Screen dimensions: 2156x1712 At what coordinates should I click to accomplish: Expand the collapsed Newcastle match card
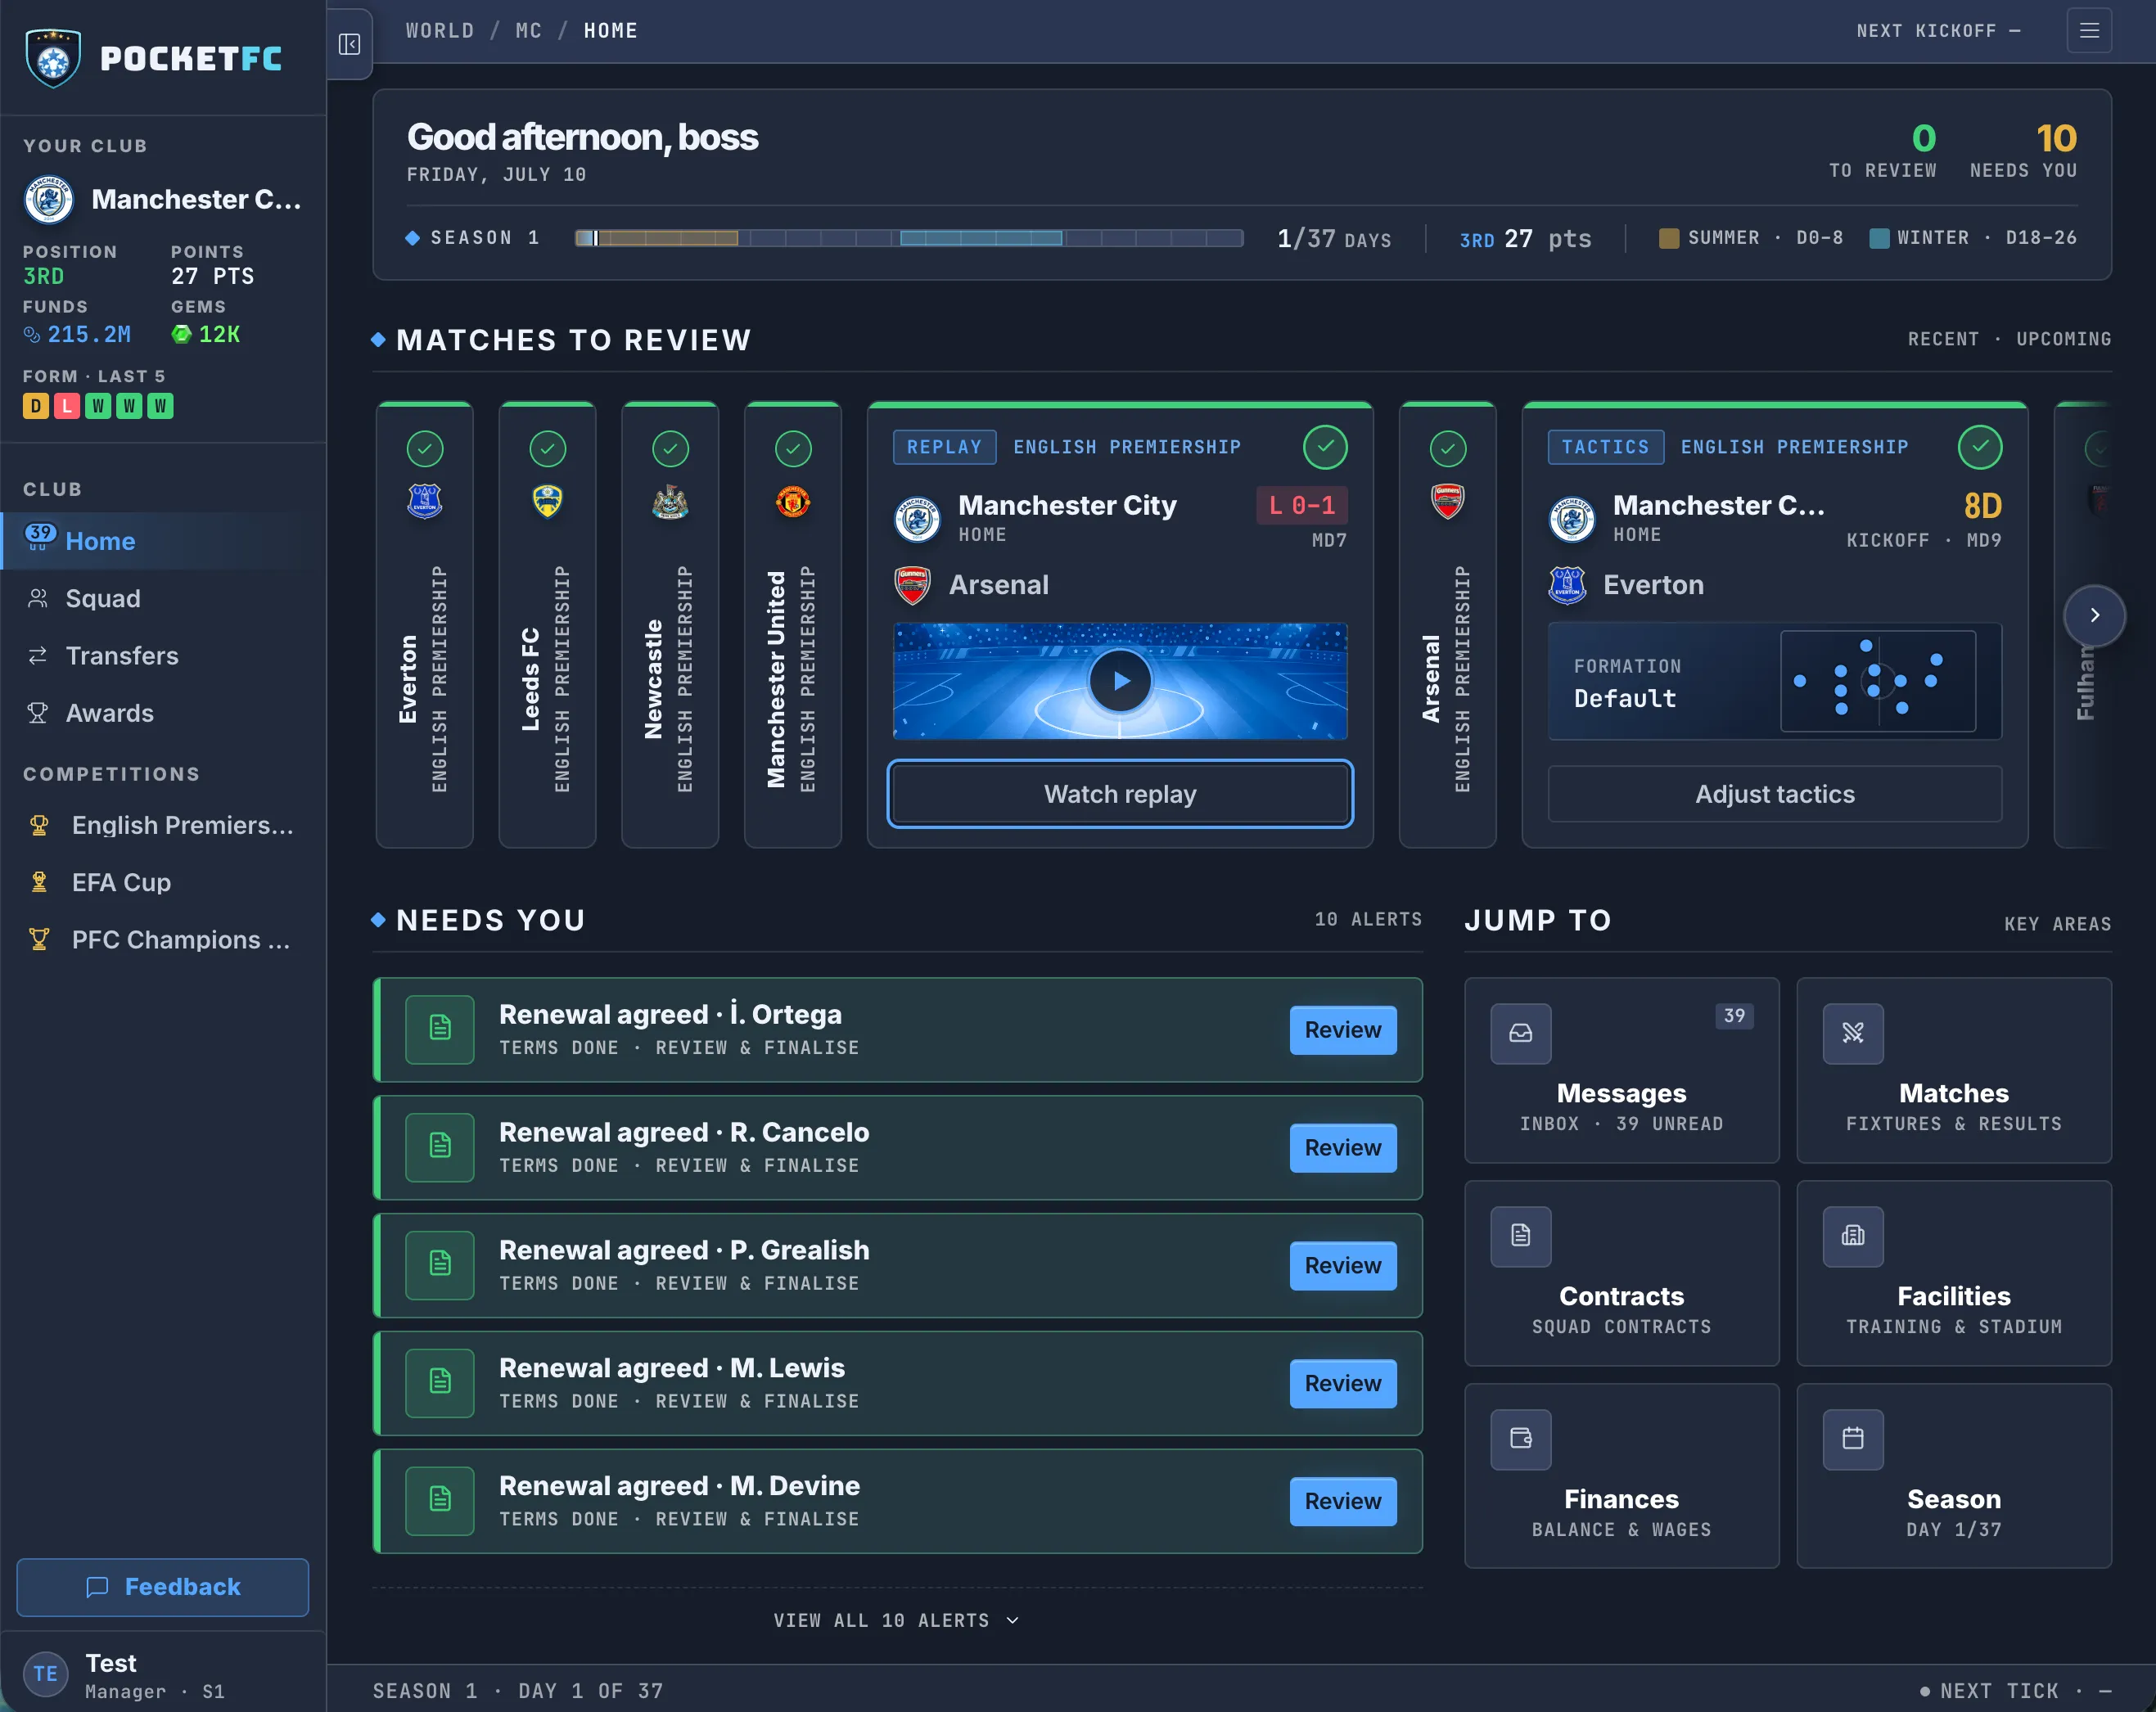pos(670,625)
